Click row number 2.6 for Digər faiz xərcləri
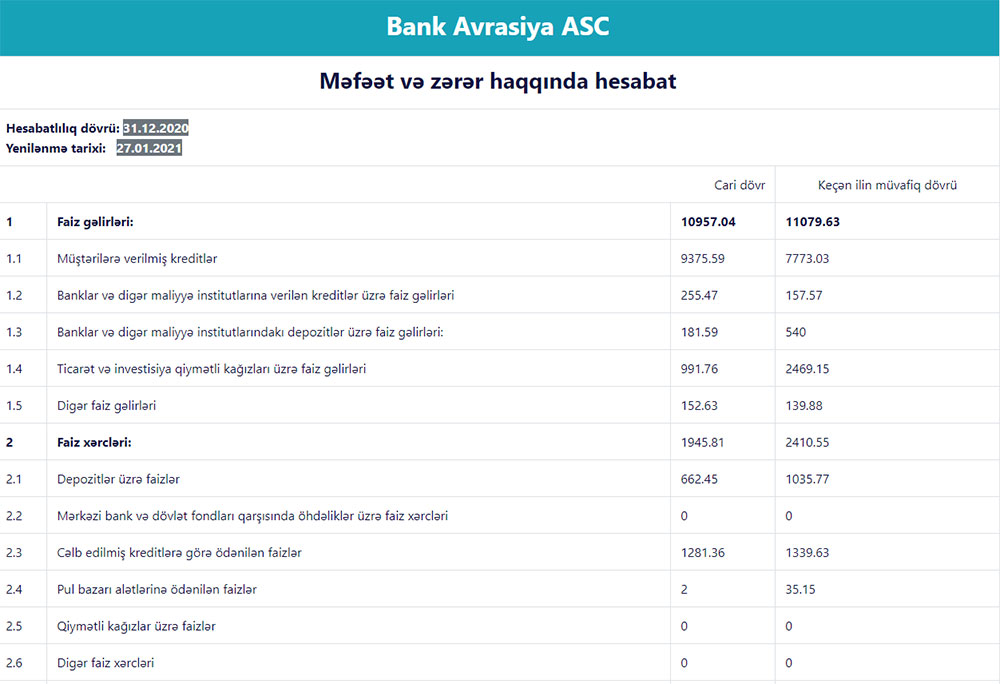 pos(14,663)
